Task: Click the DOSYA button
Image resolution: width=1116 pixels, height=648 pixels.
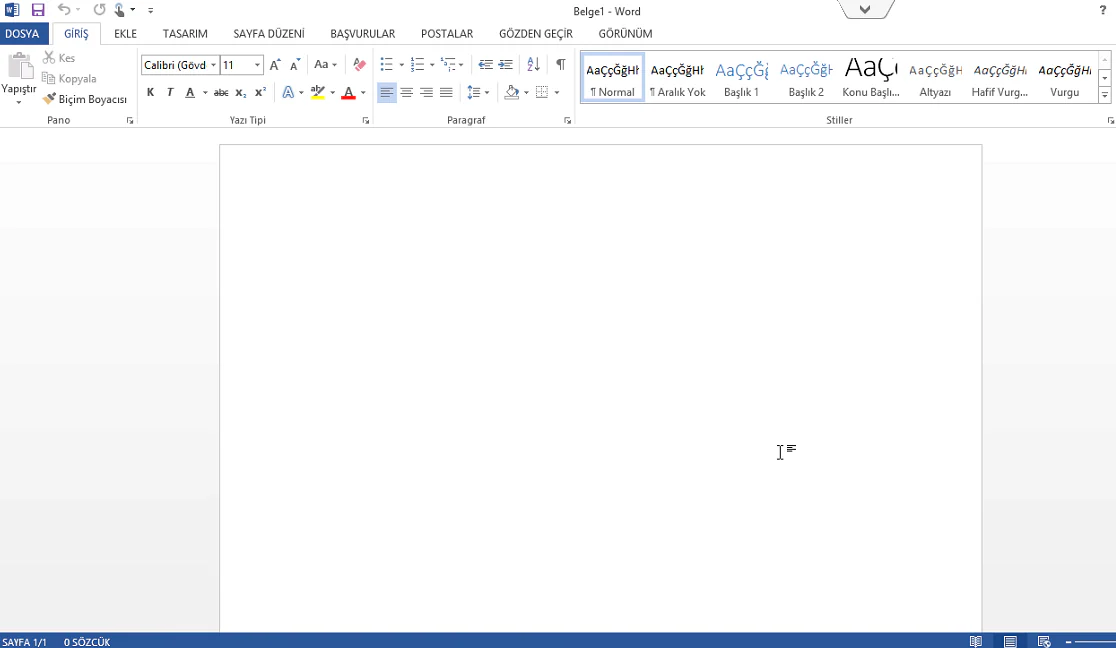Action: click(x=22, y=34)
